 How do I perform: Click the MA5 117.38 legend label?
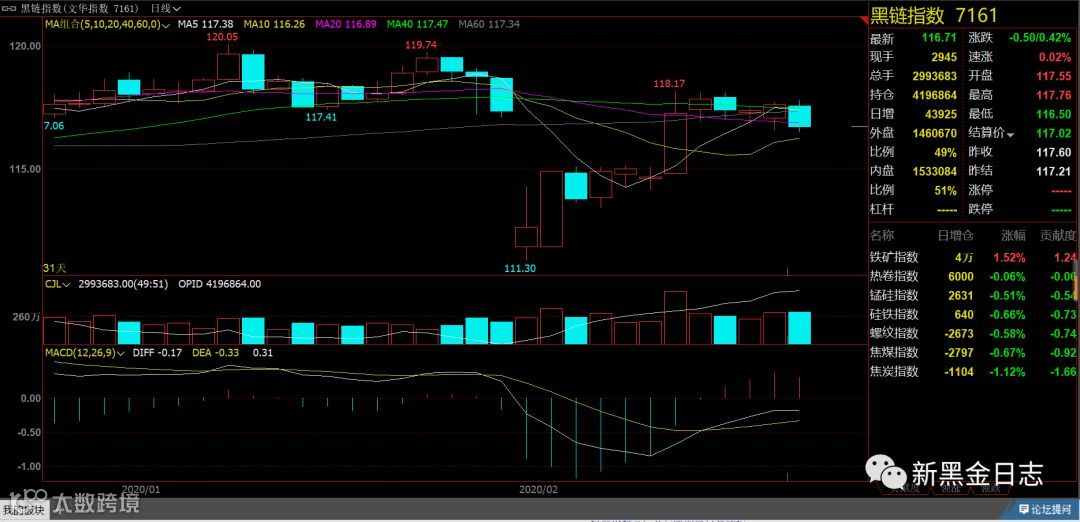click(206, 24)
